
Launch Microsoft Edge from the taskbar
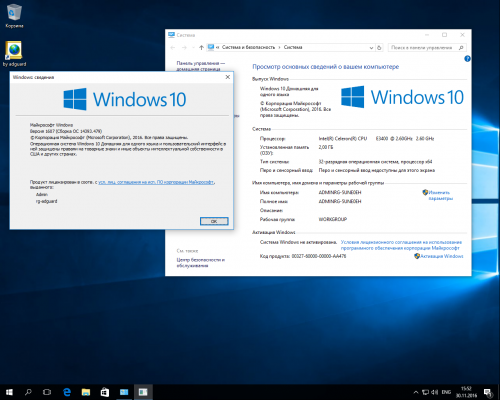click(x=67, y=392)
